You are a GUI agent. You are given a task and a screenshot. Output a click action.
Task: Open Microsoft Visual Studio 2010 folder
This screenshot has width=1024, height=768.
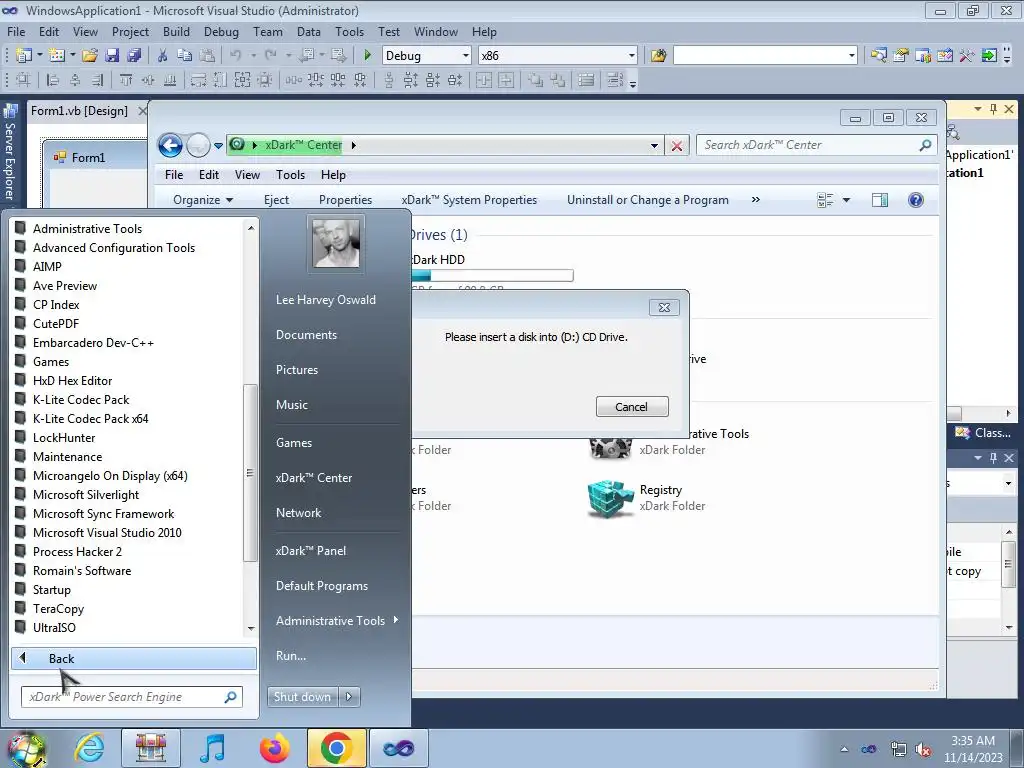[107, 533]
